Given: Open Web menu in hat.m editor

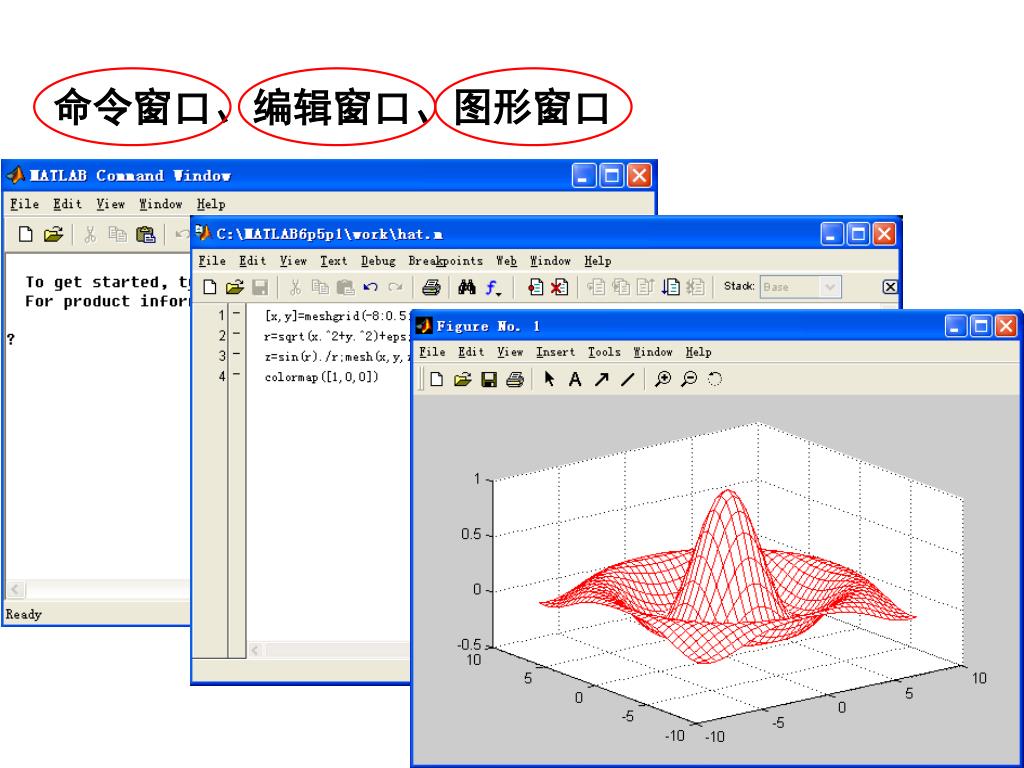Looking at the screenshot, I should [x=506, y=261].
